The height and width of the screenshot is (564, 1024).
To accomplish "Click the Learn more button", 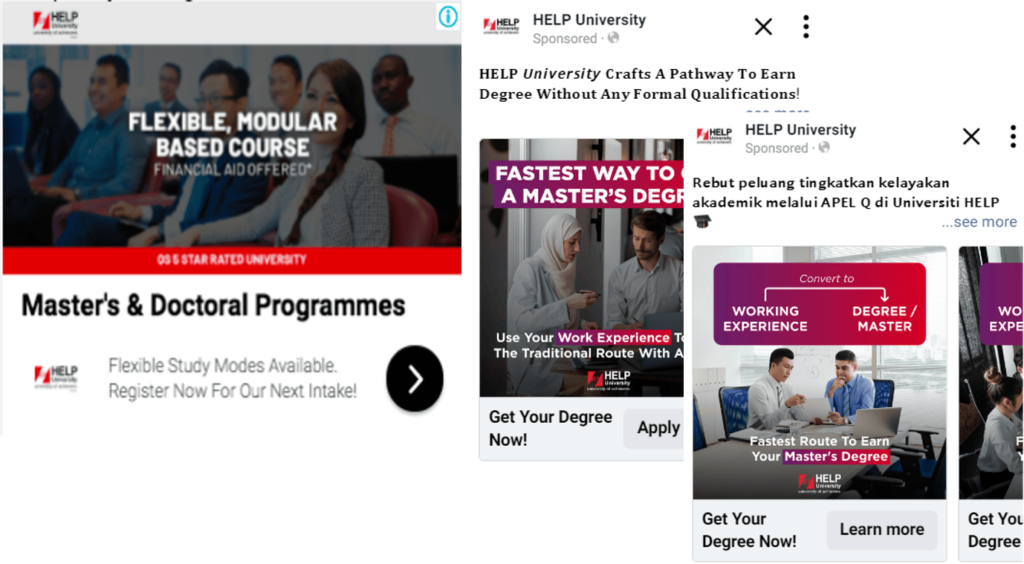I will point(882,529).
